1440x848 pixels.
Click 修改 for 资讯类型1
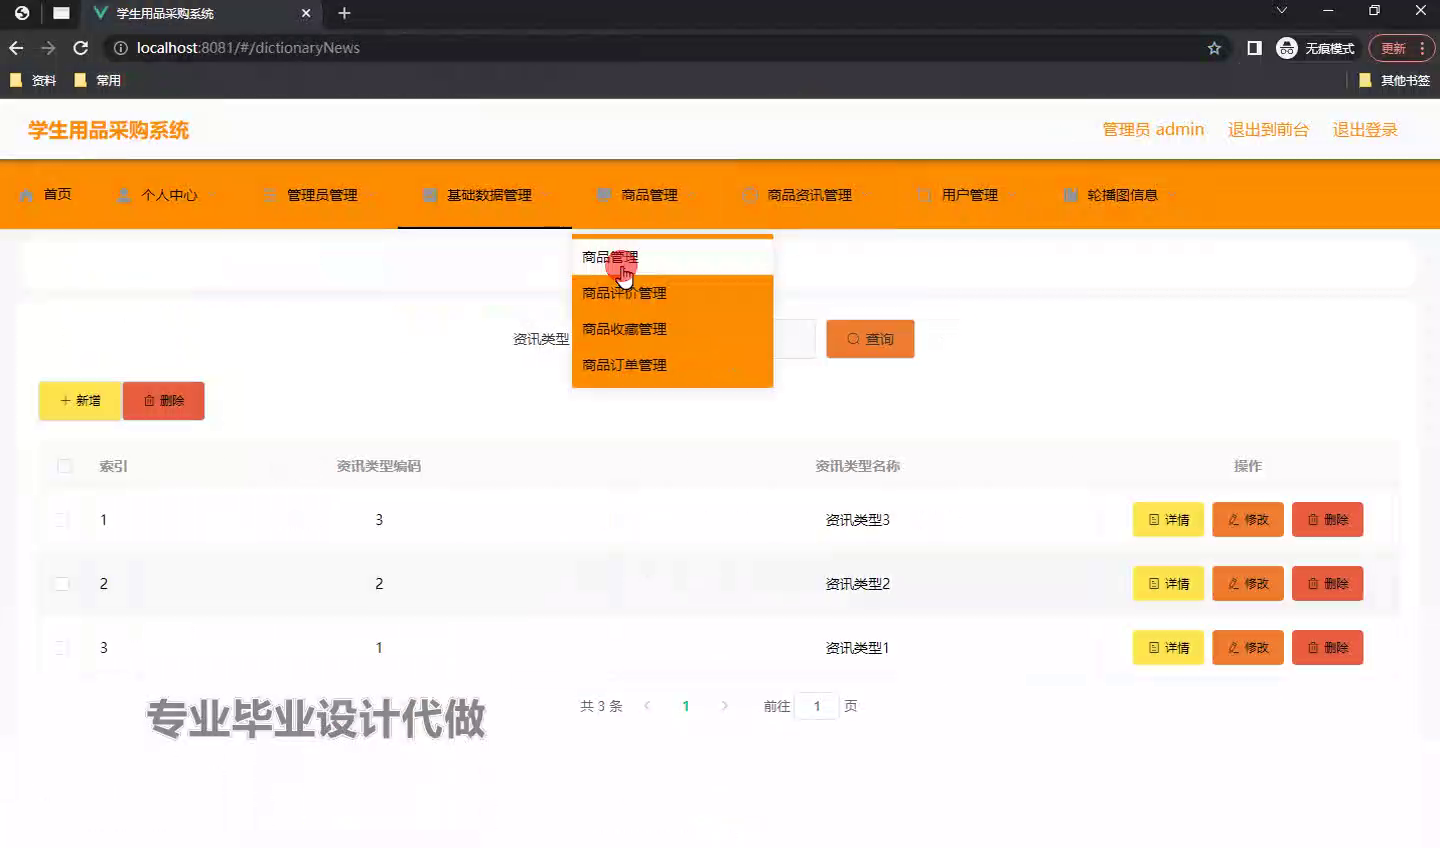point(1248,648)
